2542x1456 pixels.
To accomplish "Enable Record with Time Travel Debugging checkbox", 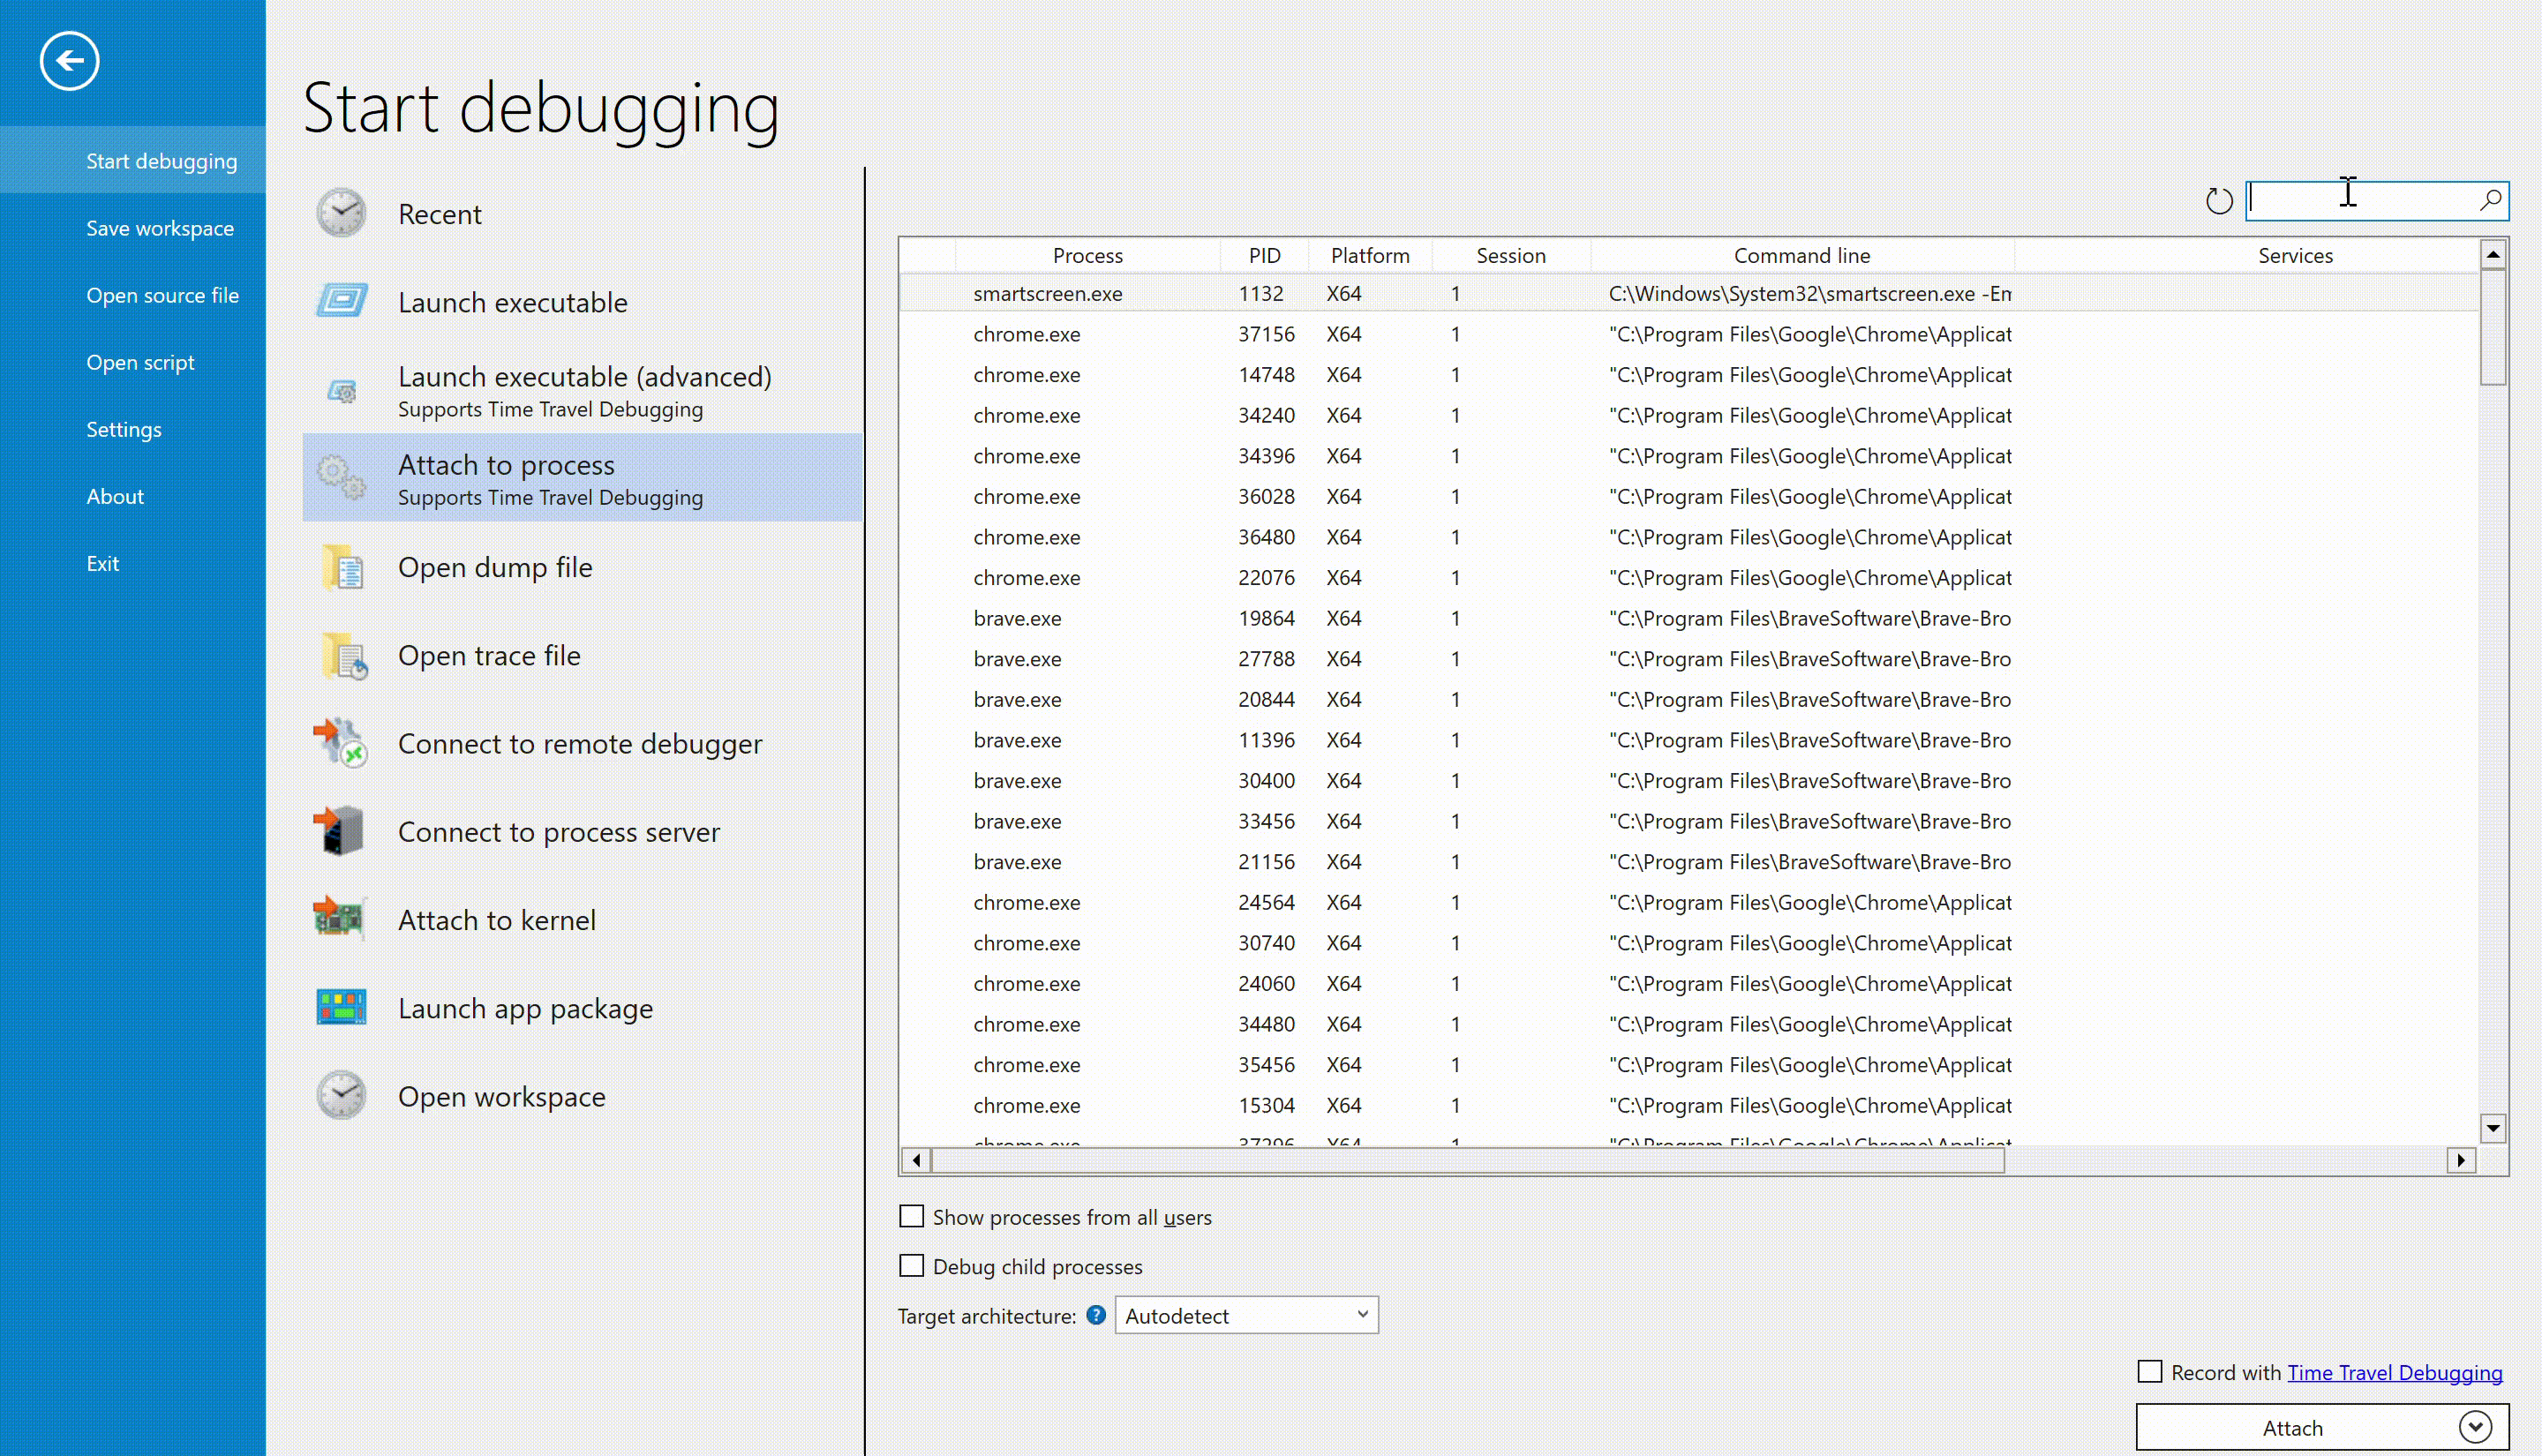I will (x=2149, y=1371).
